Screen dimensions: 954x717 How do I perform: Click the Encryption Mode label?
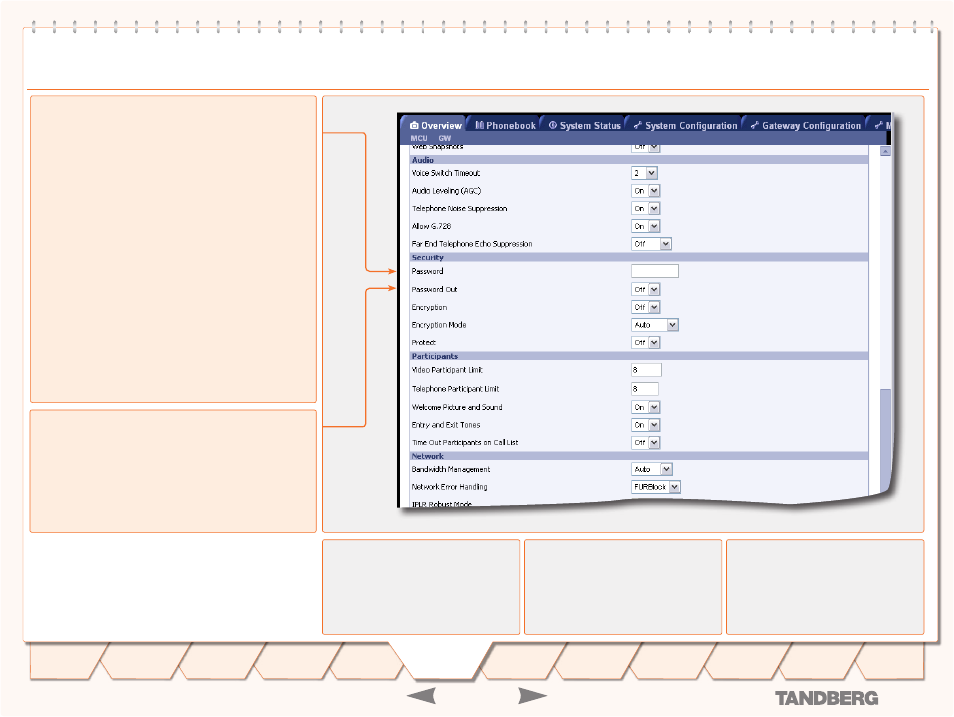(x=439, y=325)
